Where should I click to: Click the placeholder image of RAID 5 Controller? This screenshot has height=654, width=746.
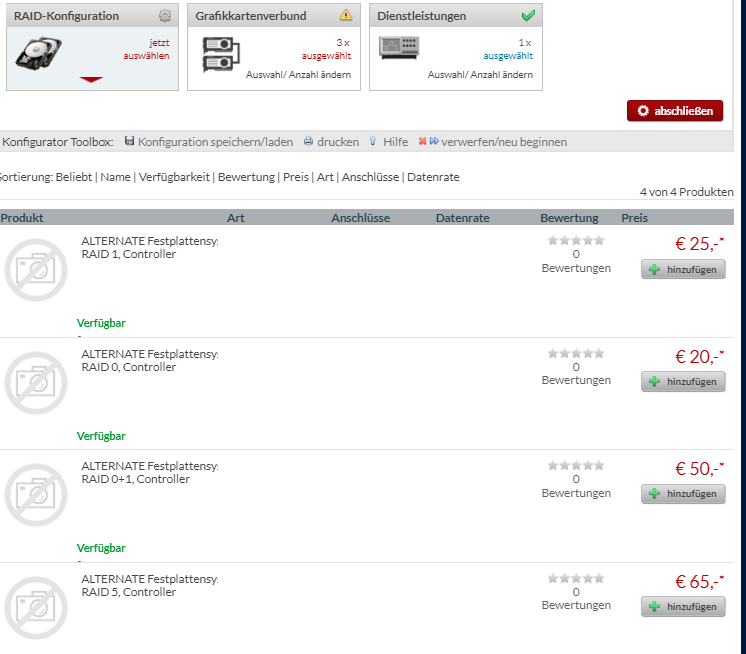coord(36,608)
